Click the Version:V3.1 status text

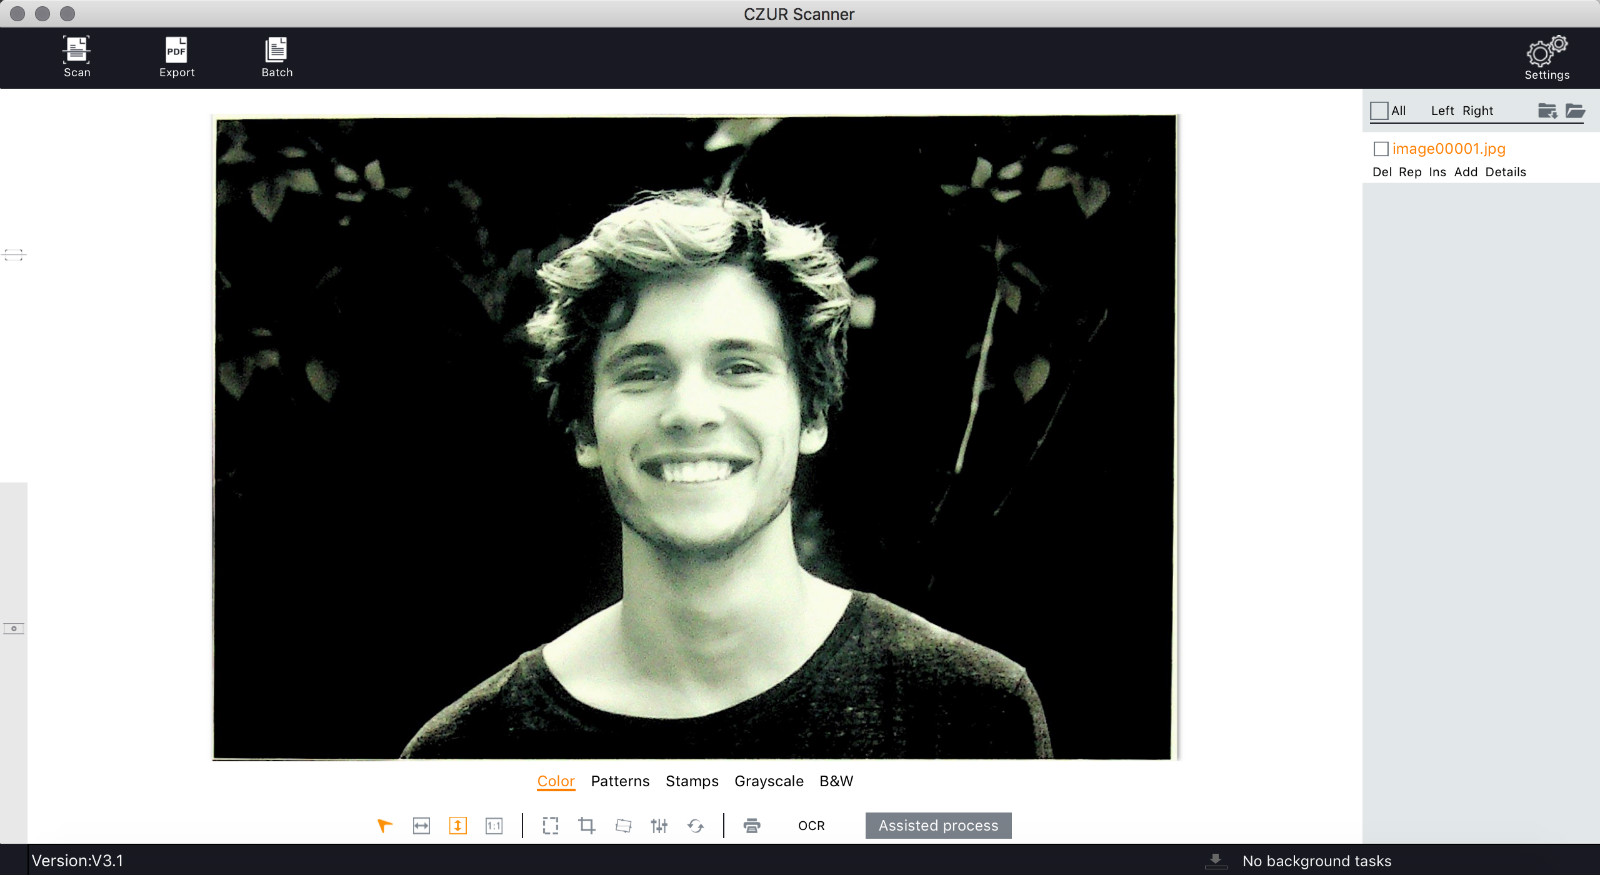tap(77, 860)
